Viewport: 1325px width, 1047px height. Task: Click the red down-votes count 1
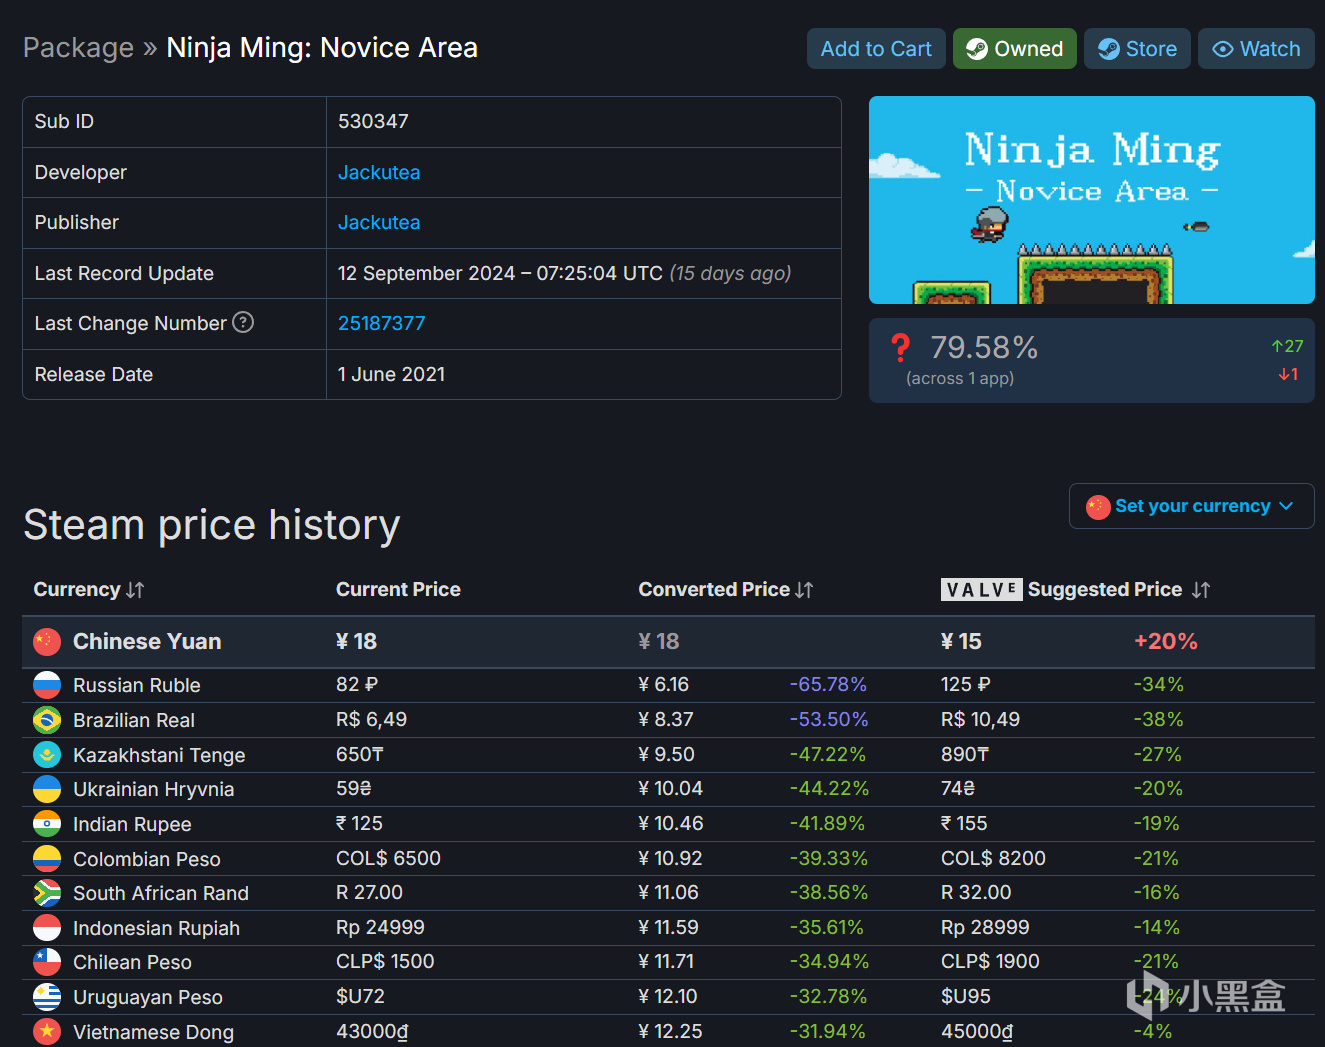click(1288, 374)
